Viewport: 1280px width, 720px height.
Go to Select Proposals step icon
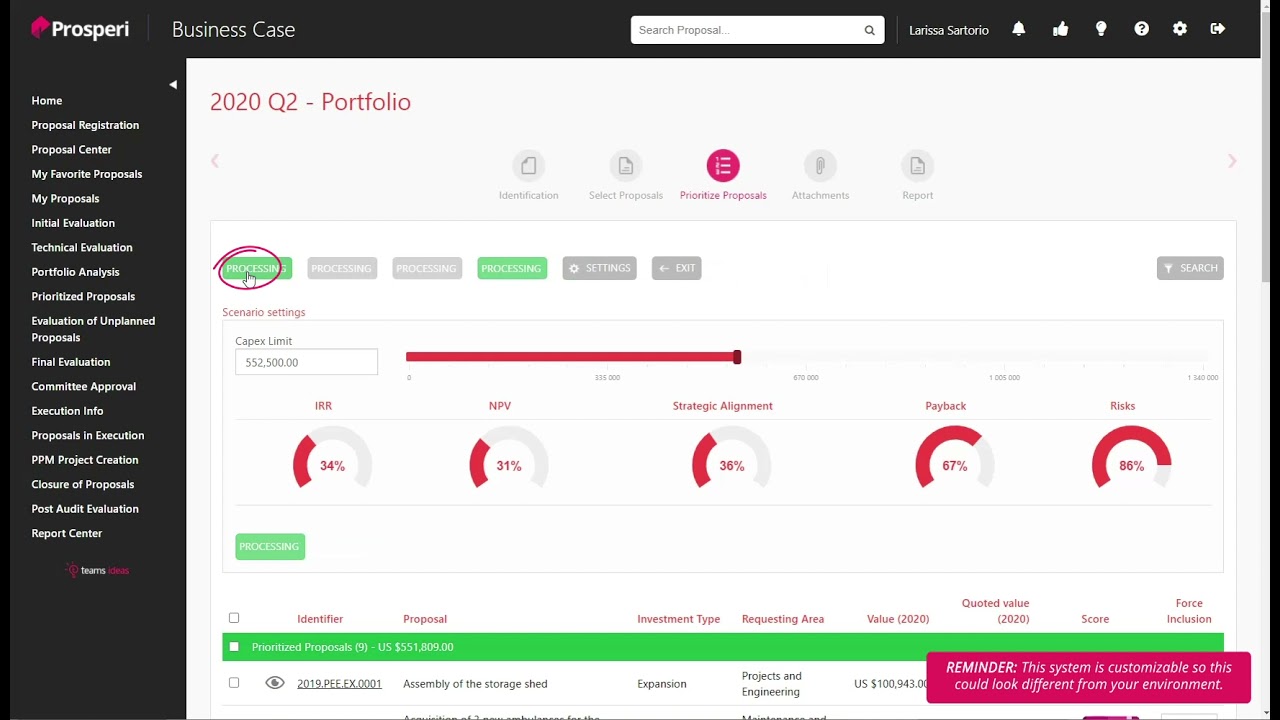(x=625, y=165)
